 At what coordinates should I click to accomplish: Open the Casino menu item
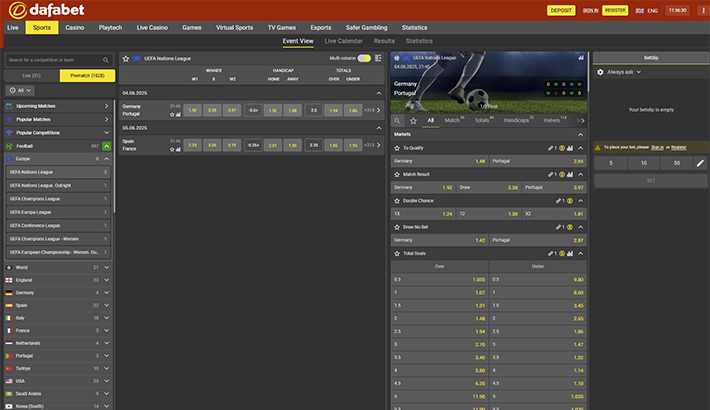(x=75, y=28)
